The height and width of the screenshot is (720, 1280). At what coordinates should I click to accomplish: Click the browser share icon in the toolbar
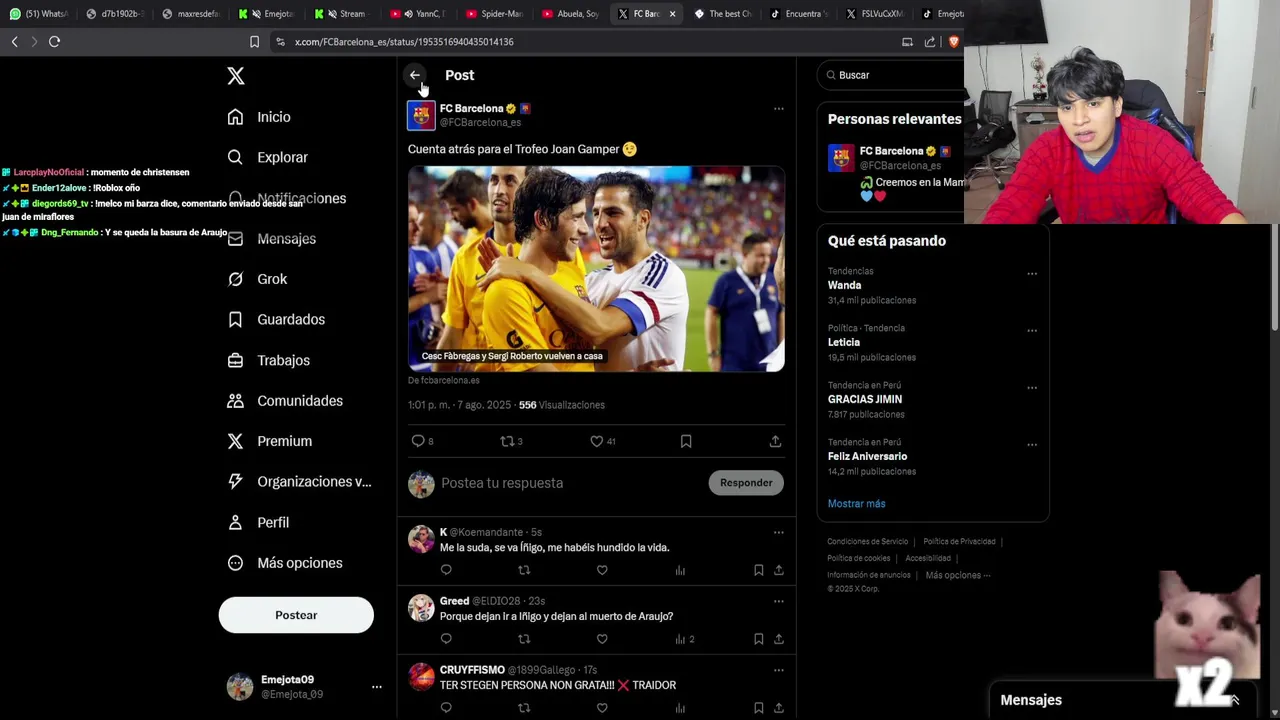[930, 42]
